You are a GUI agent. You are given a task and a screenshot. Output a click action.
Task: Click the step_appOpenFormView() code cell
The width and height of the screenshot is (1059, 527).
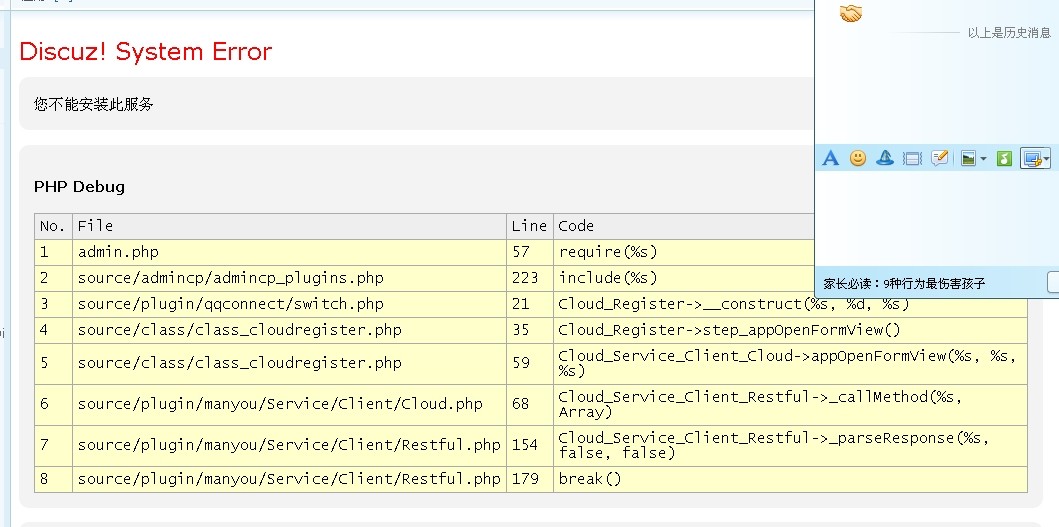point(790,330)
